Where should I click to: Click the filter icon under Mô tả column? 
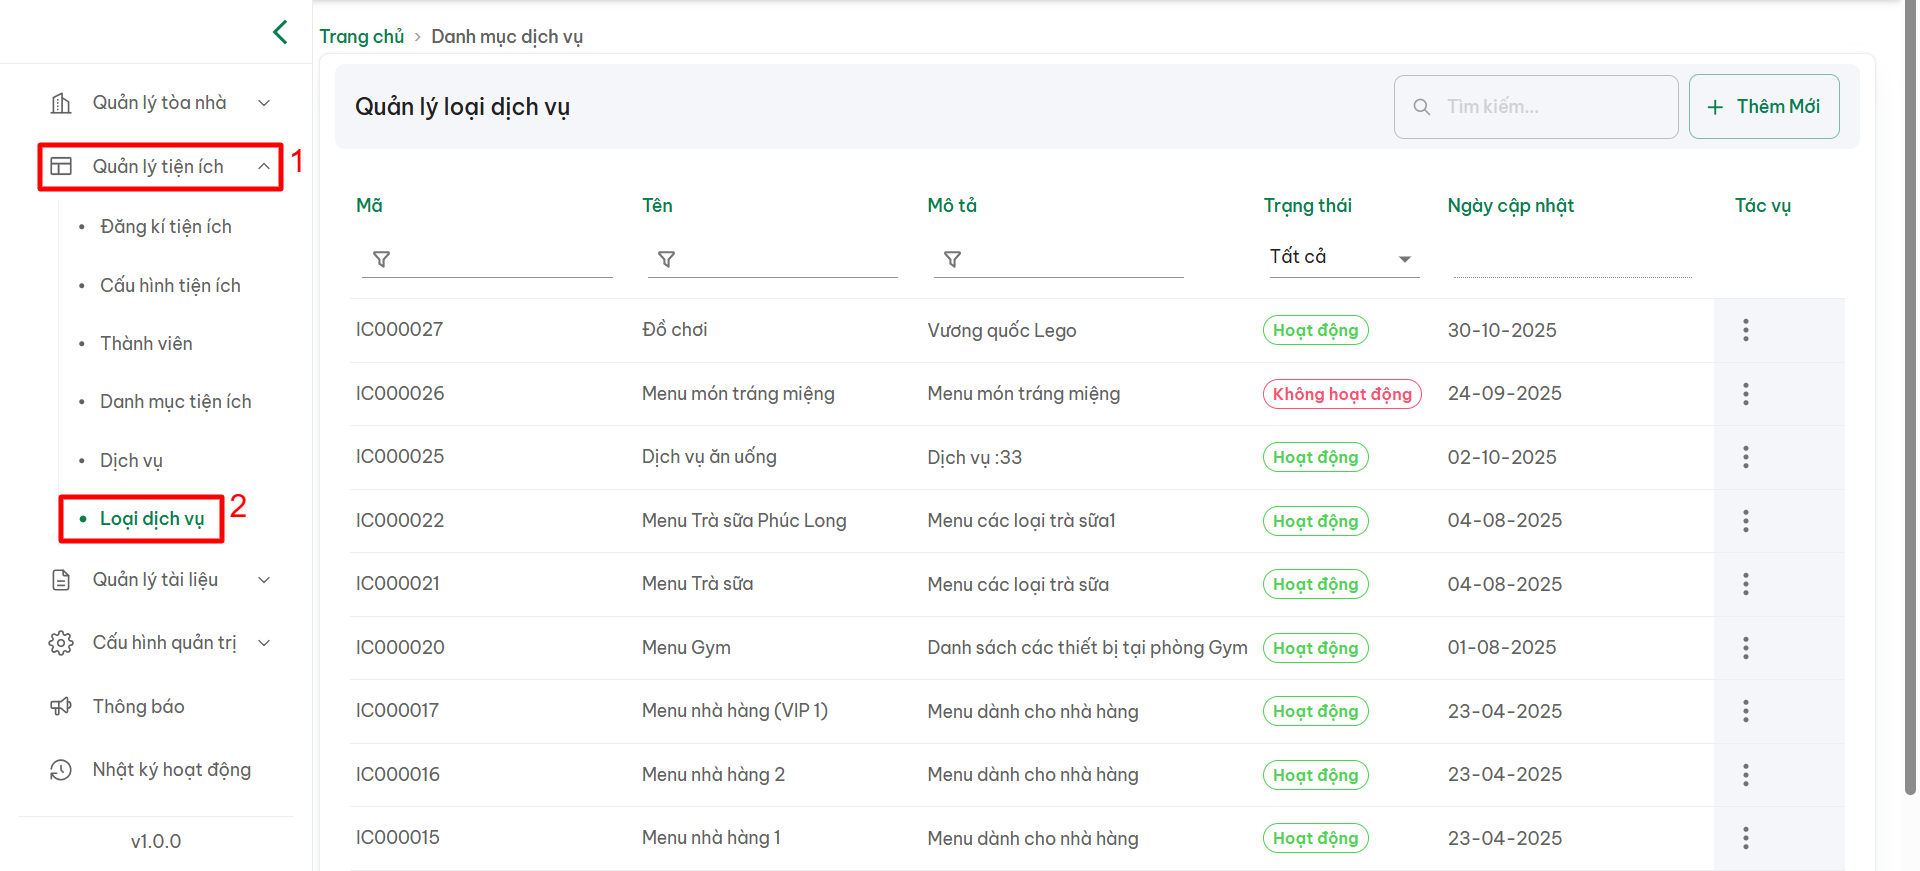pyautogui.click(x=952, y=259)
